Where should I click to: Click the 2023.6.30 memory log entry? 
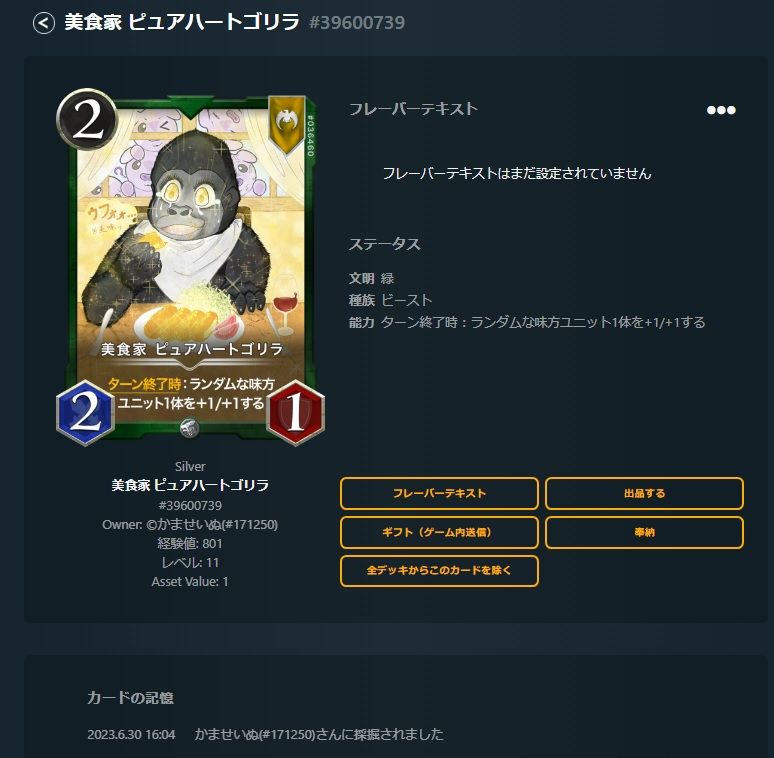point(266,734)
